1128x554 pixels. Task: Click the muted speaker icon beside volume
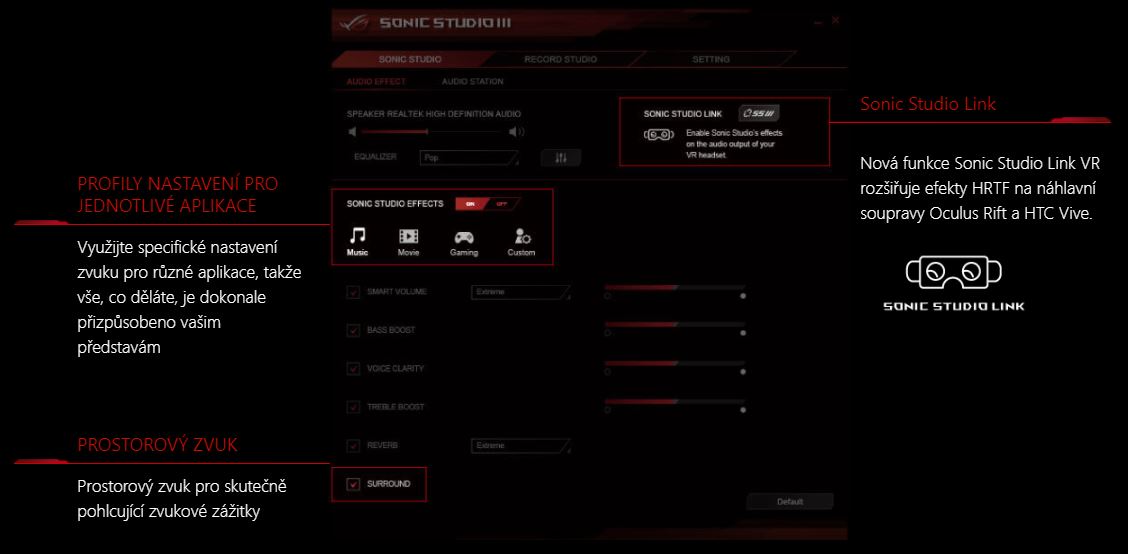click(x=352, y=131)
